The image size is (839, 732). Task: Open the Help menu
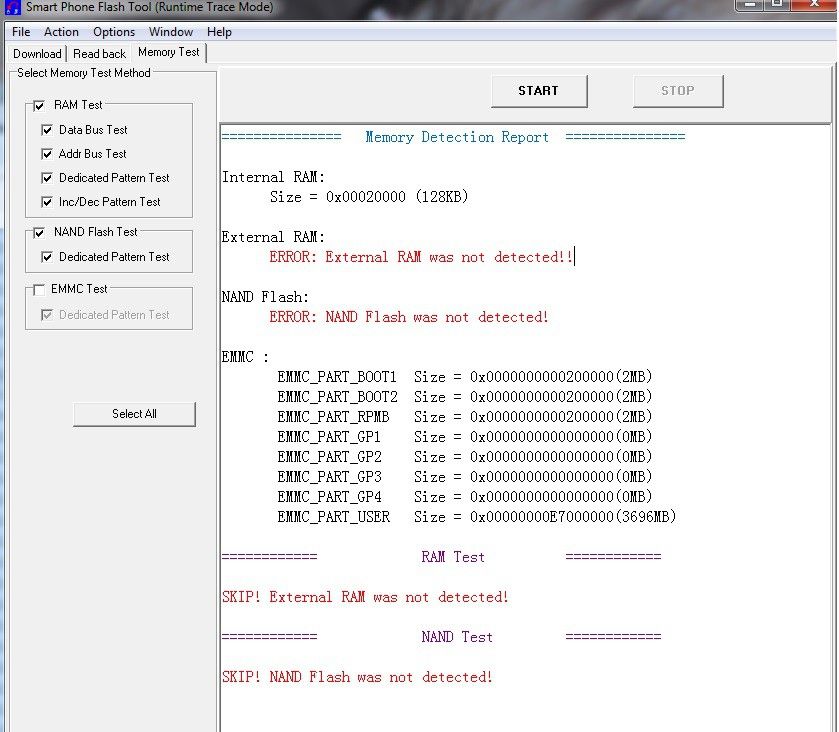(219, 32)
